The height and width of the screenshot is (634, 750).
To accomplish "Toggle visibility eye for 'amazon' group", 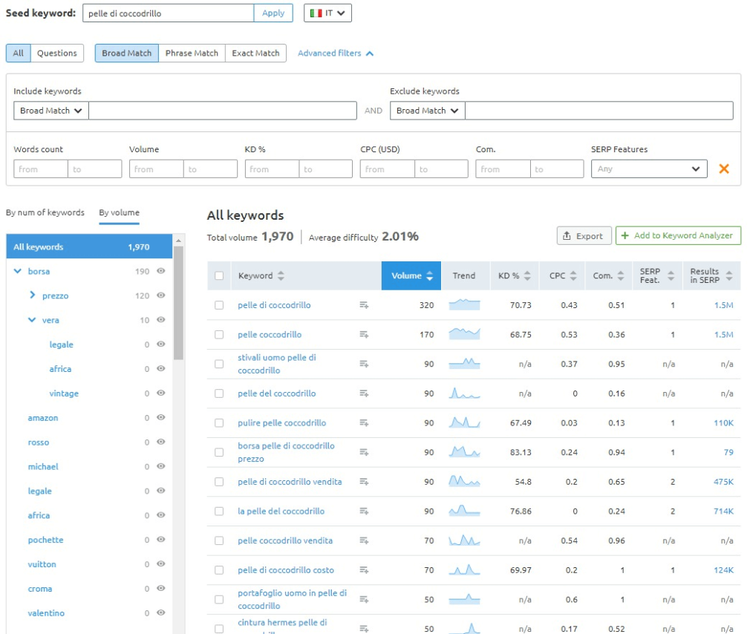I will [161, 417].
